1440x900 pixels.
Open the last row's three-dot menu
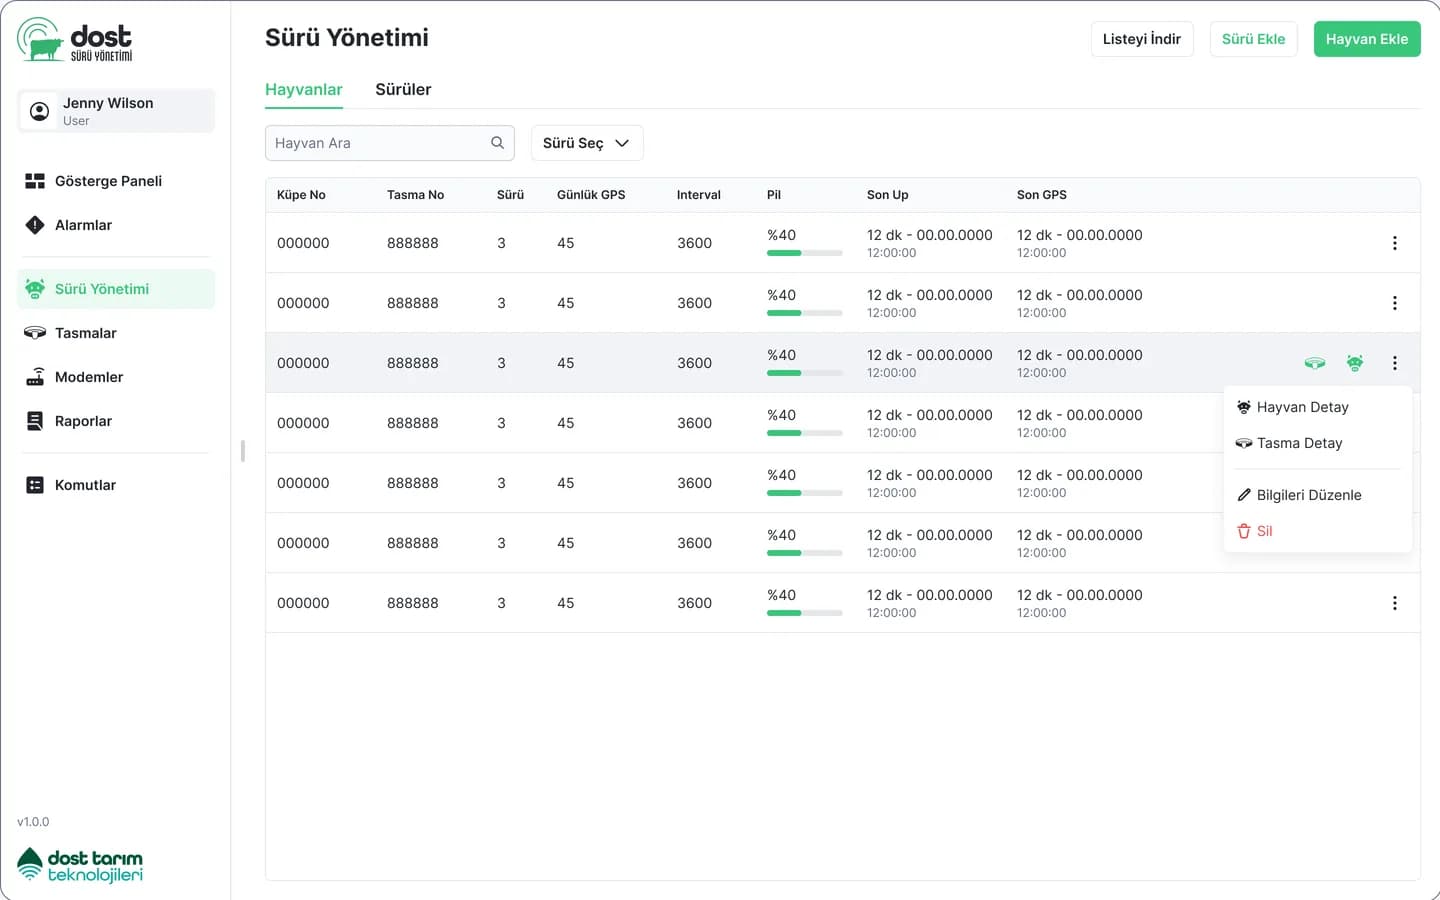[1395, 603]
